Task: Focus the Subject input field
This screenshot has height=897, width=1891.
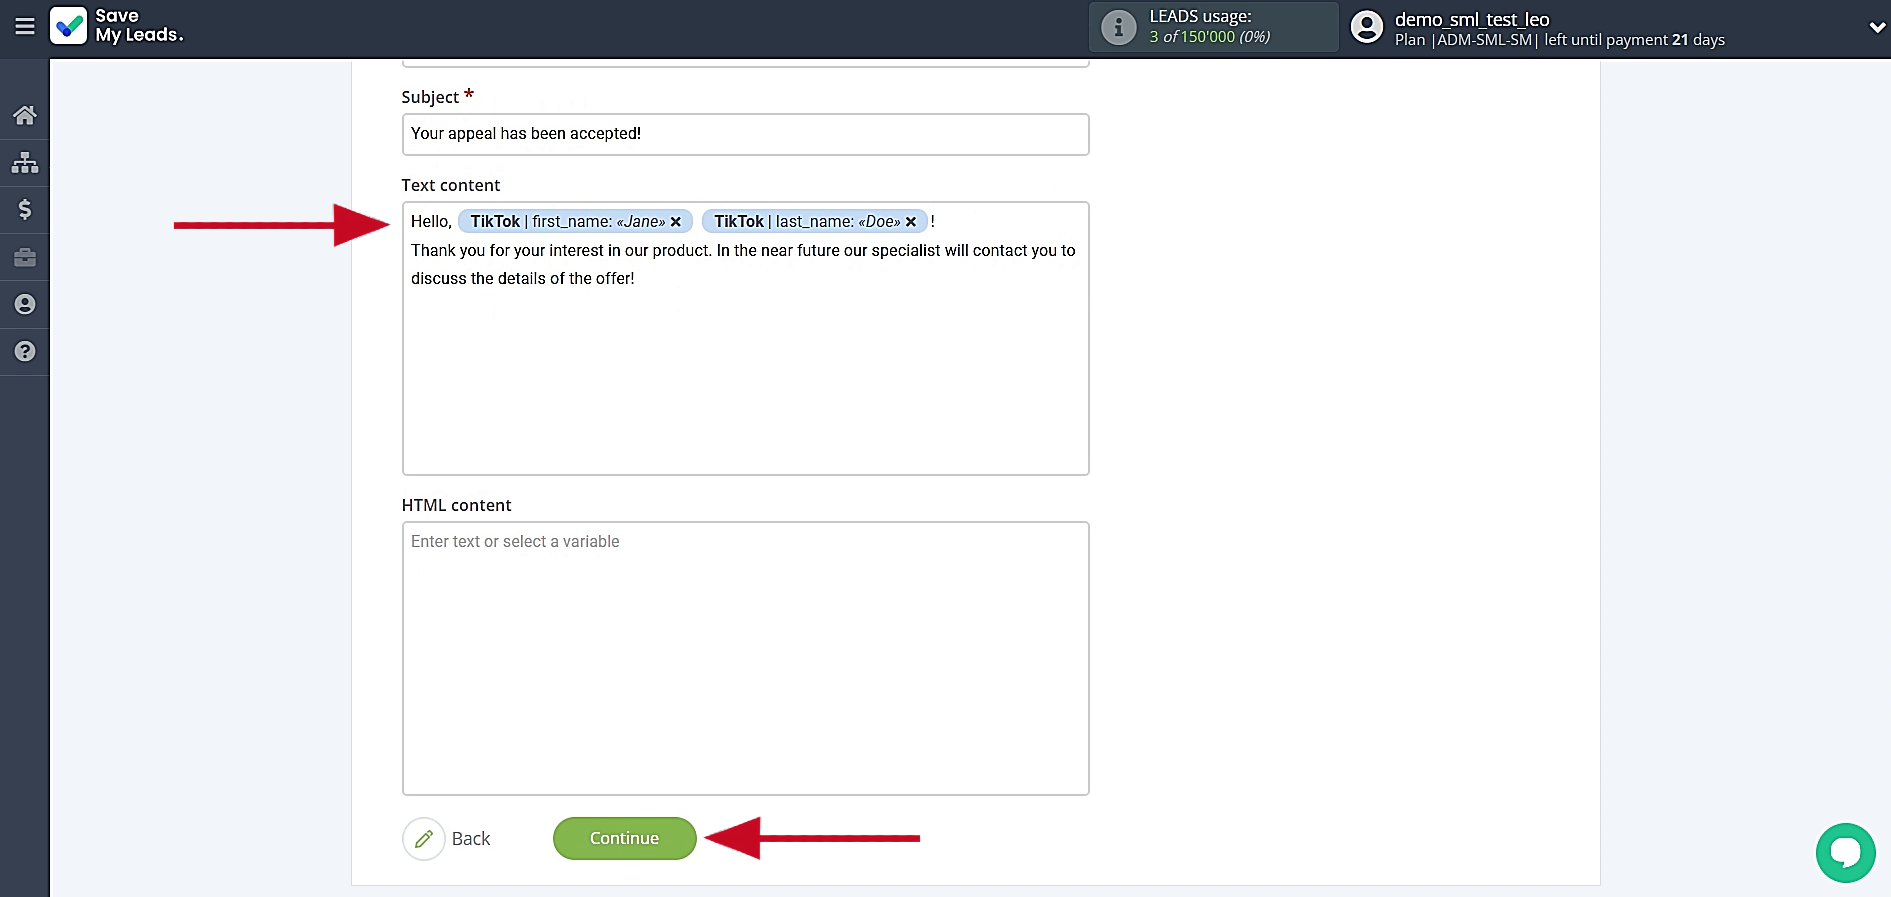Action: [746, 134]
